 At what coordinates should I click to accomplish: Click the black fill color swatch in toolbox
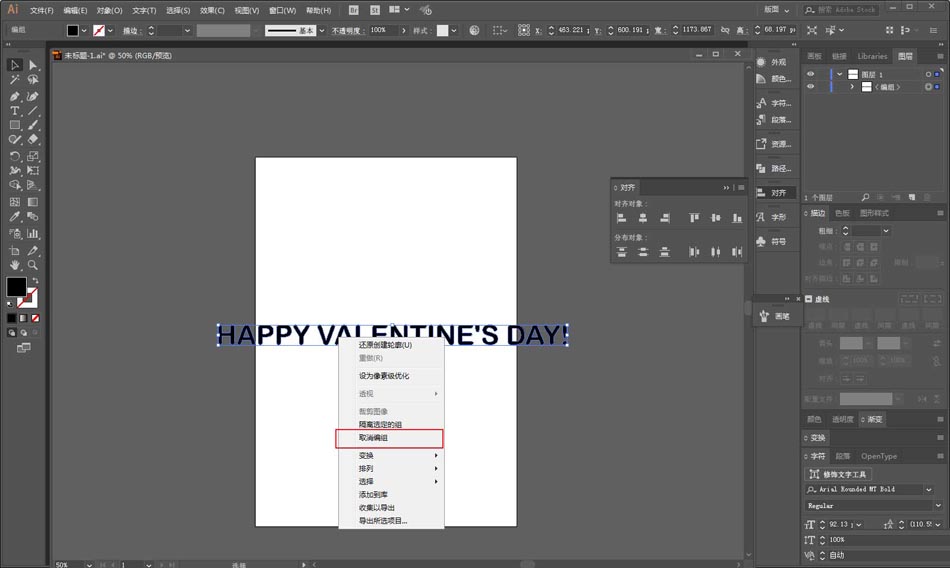pos(16,287)
